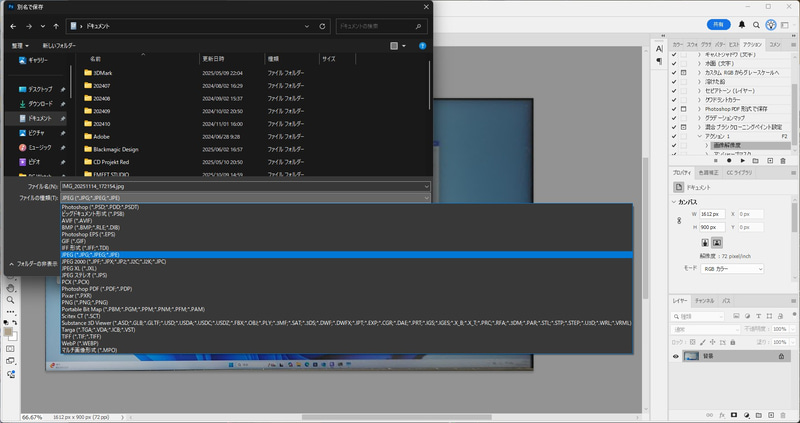Create a new group folder in Layers panel
The image size is (800, 423).
point(759,415)
